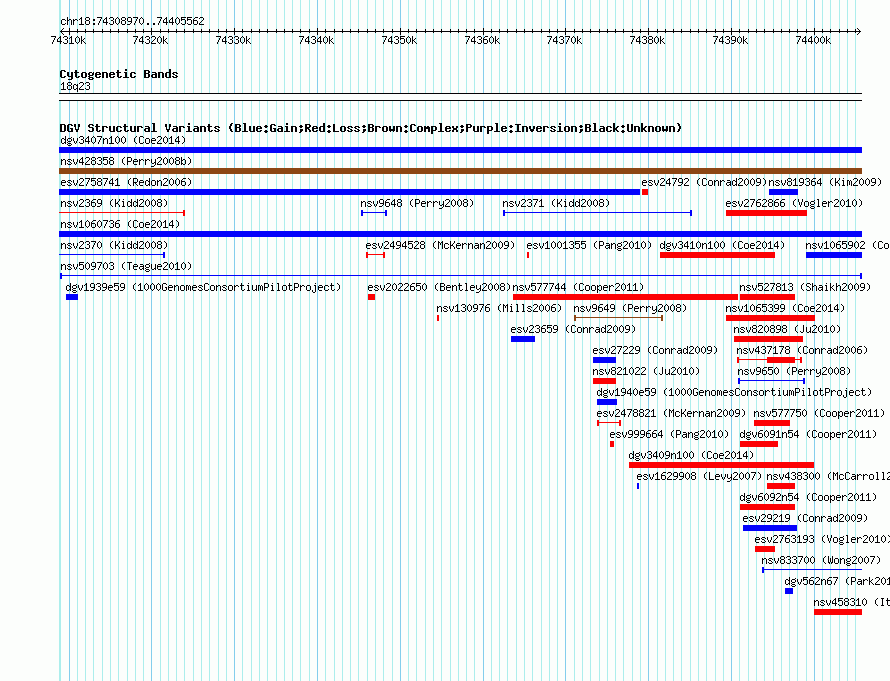Click the nsv821022 (Ju2010) red bar
Image resolution: width=890 pixels, height=681 pixels.
[x=604, y=381]
